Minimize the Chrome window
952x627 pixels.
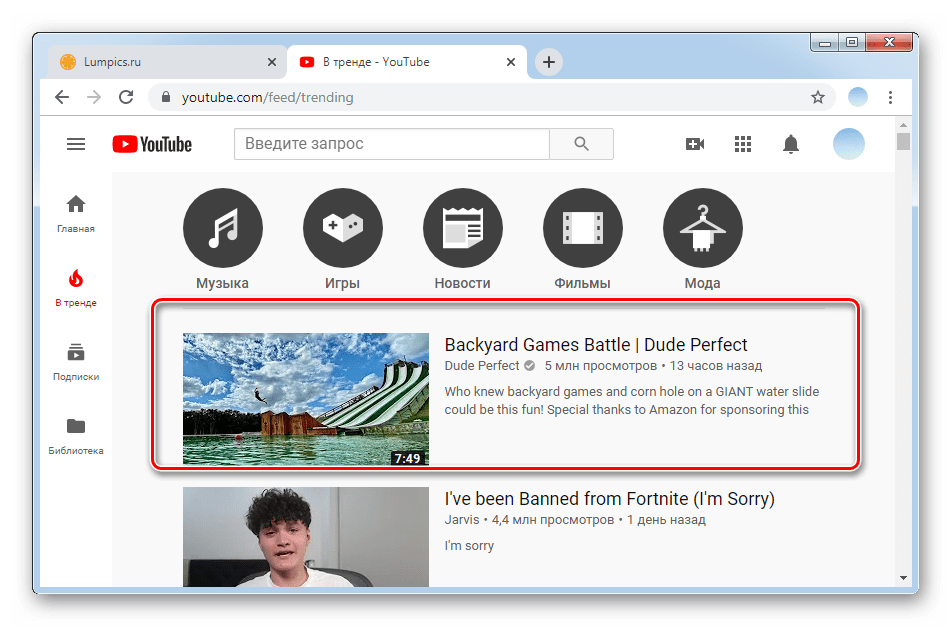[824, 42]
